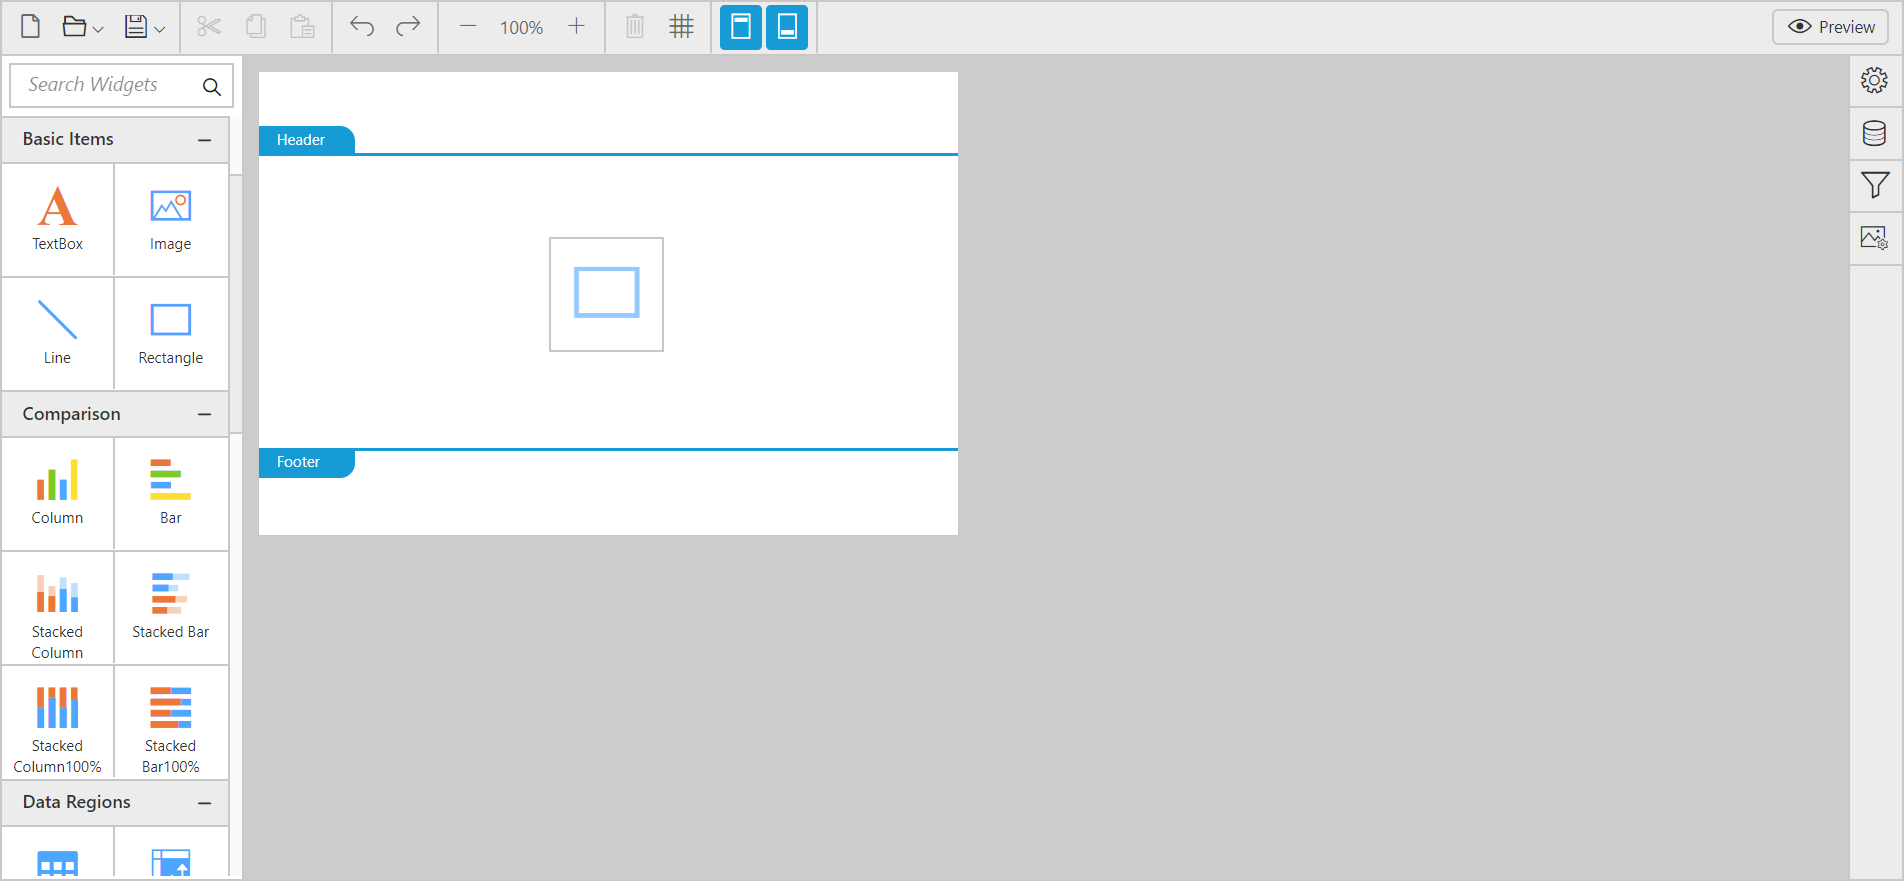Viewport: 1904px width, 882px height.
Task: Click the Cut scissors icon
Action: (x=209, y=27)
